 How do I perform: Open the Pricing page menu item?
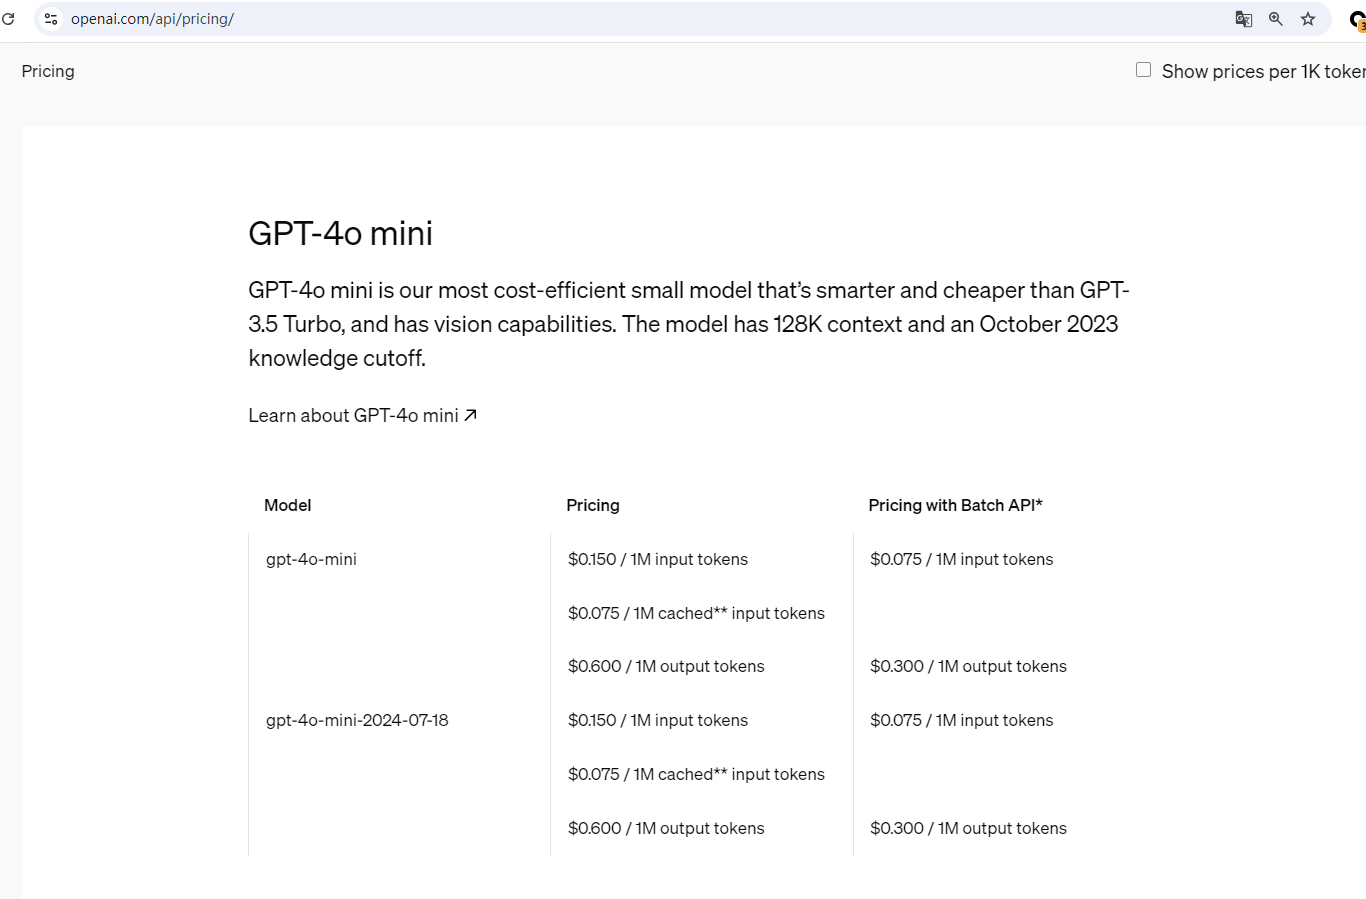click(x=48, y=71)
